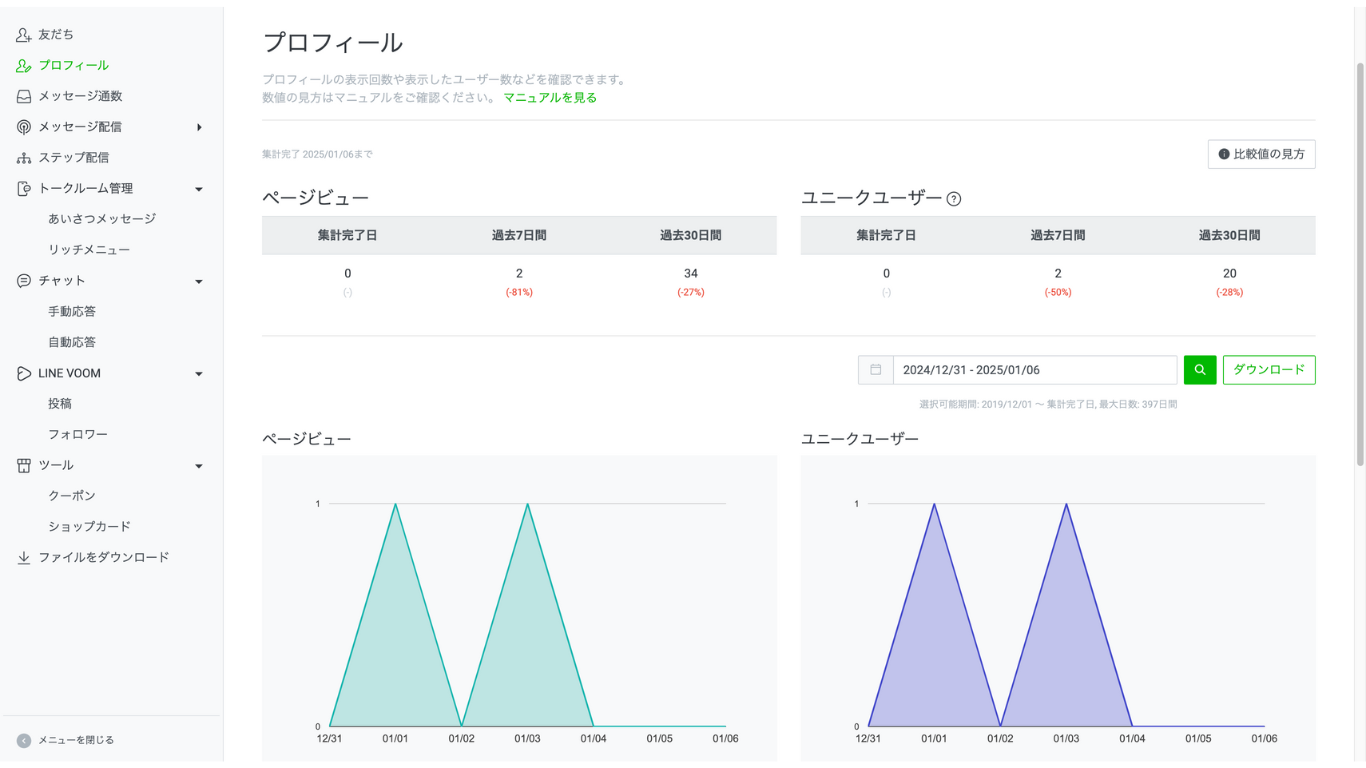Click the ステップ配信 hierarchy icon
The width and height of the screenshot is (1366, 768).
[24, 158]
